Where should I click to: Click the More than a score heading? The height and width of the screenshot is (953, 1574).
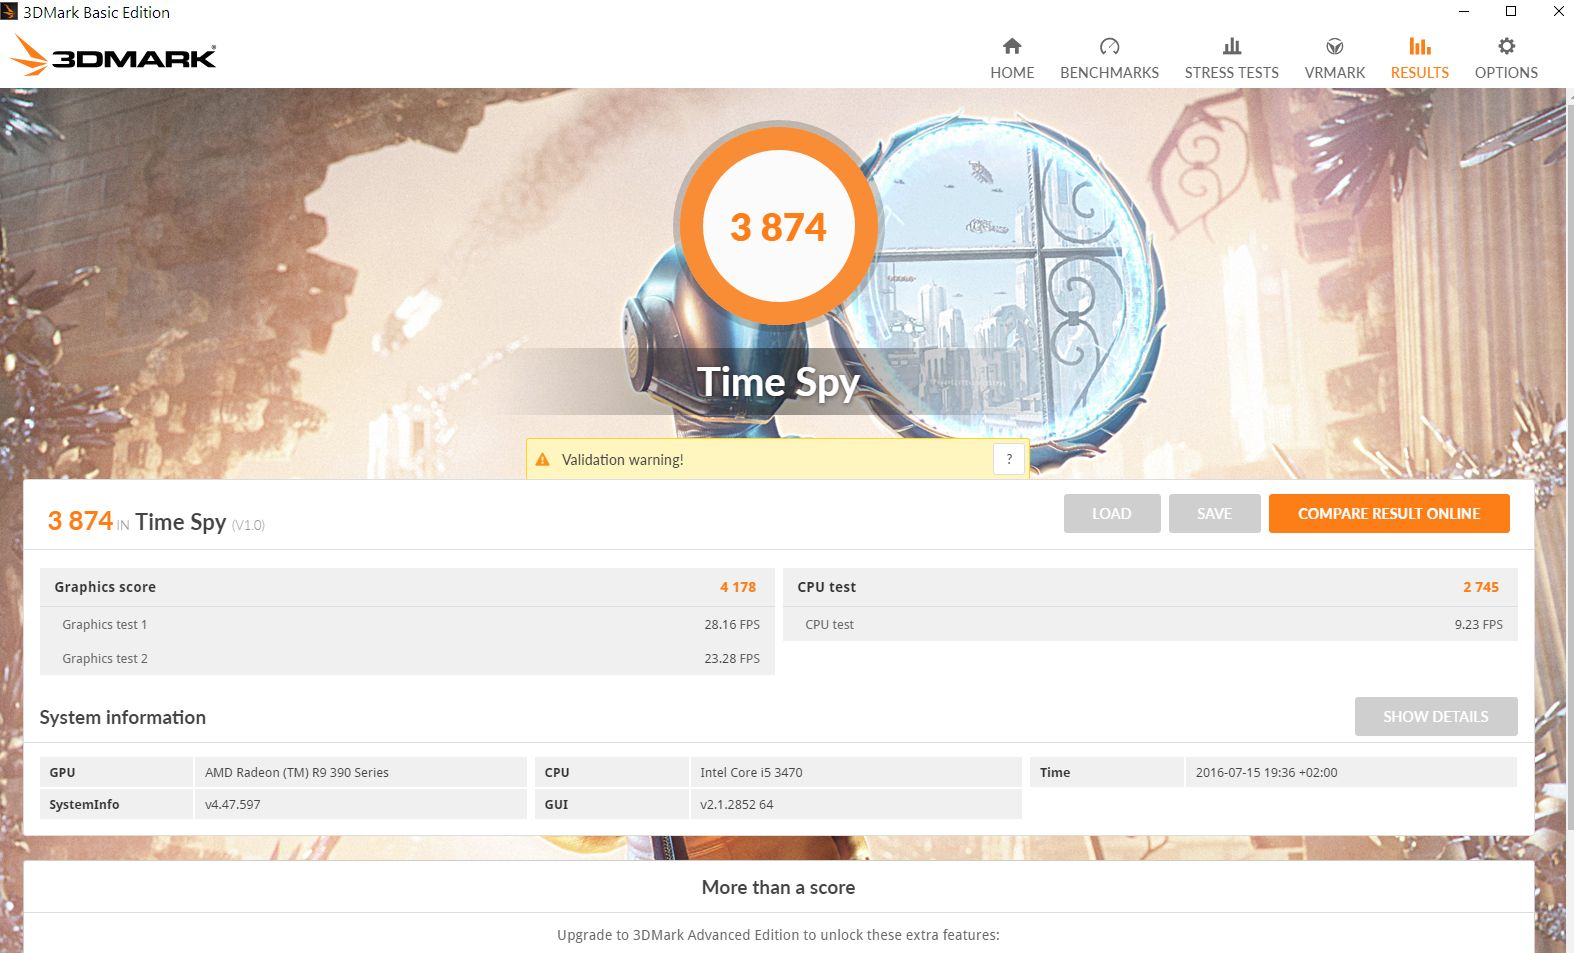(778, 887)
